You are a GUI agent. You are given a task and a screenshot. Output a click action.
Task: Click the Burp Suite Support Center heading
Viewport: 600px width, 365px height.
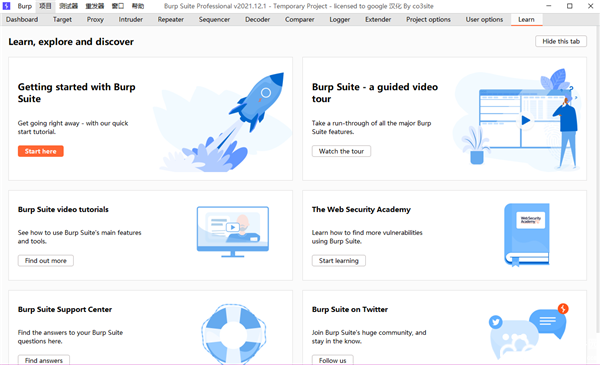(x=65, y=309)
